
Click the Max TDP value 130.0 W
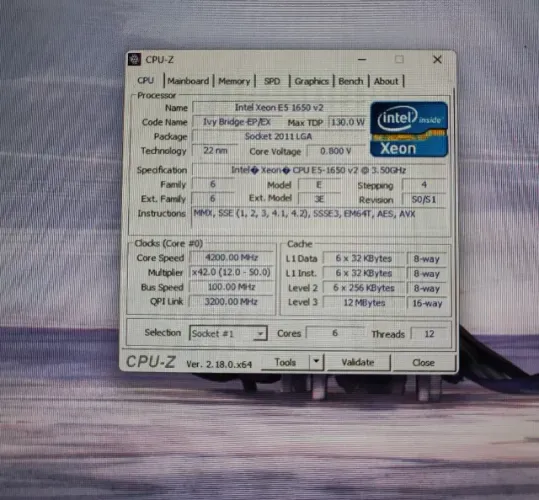[348, 122]
